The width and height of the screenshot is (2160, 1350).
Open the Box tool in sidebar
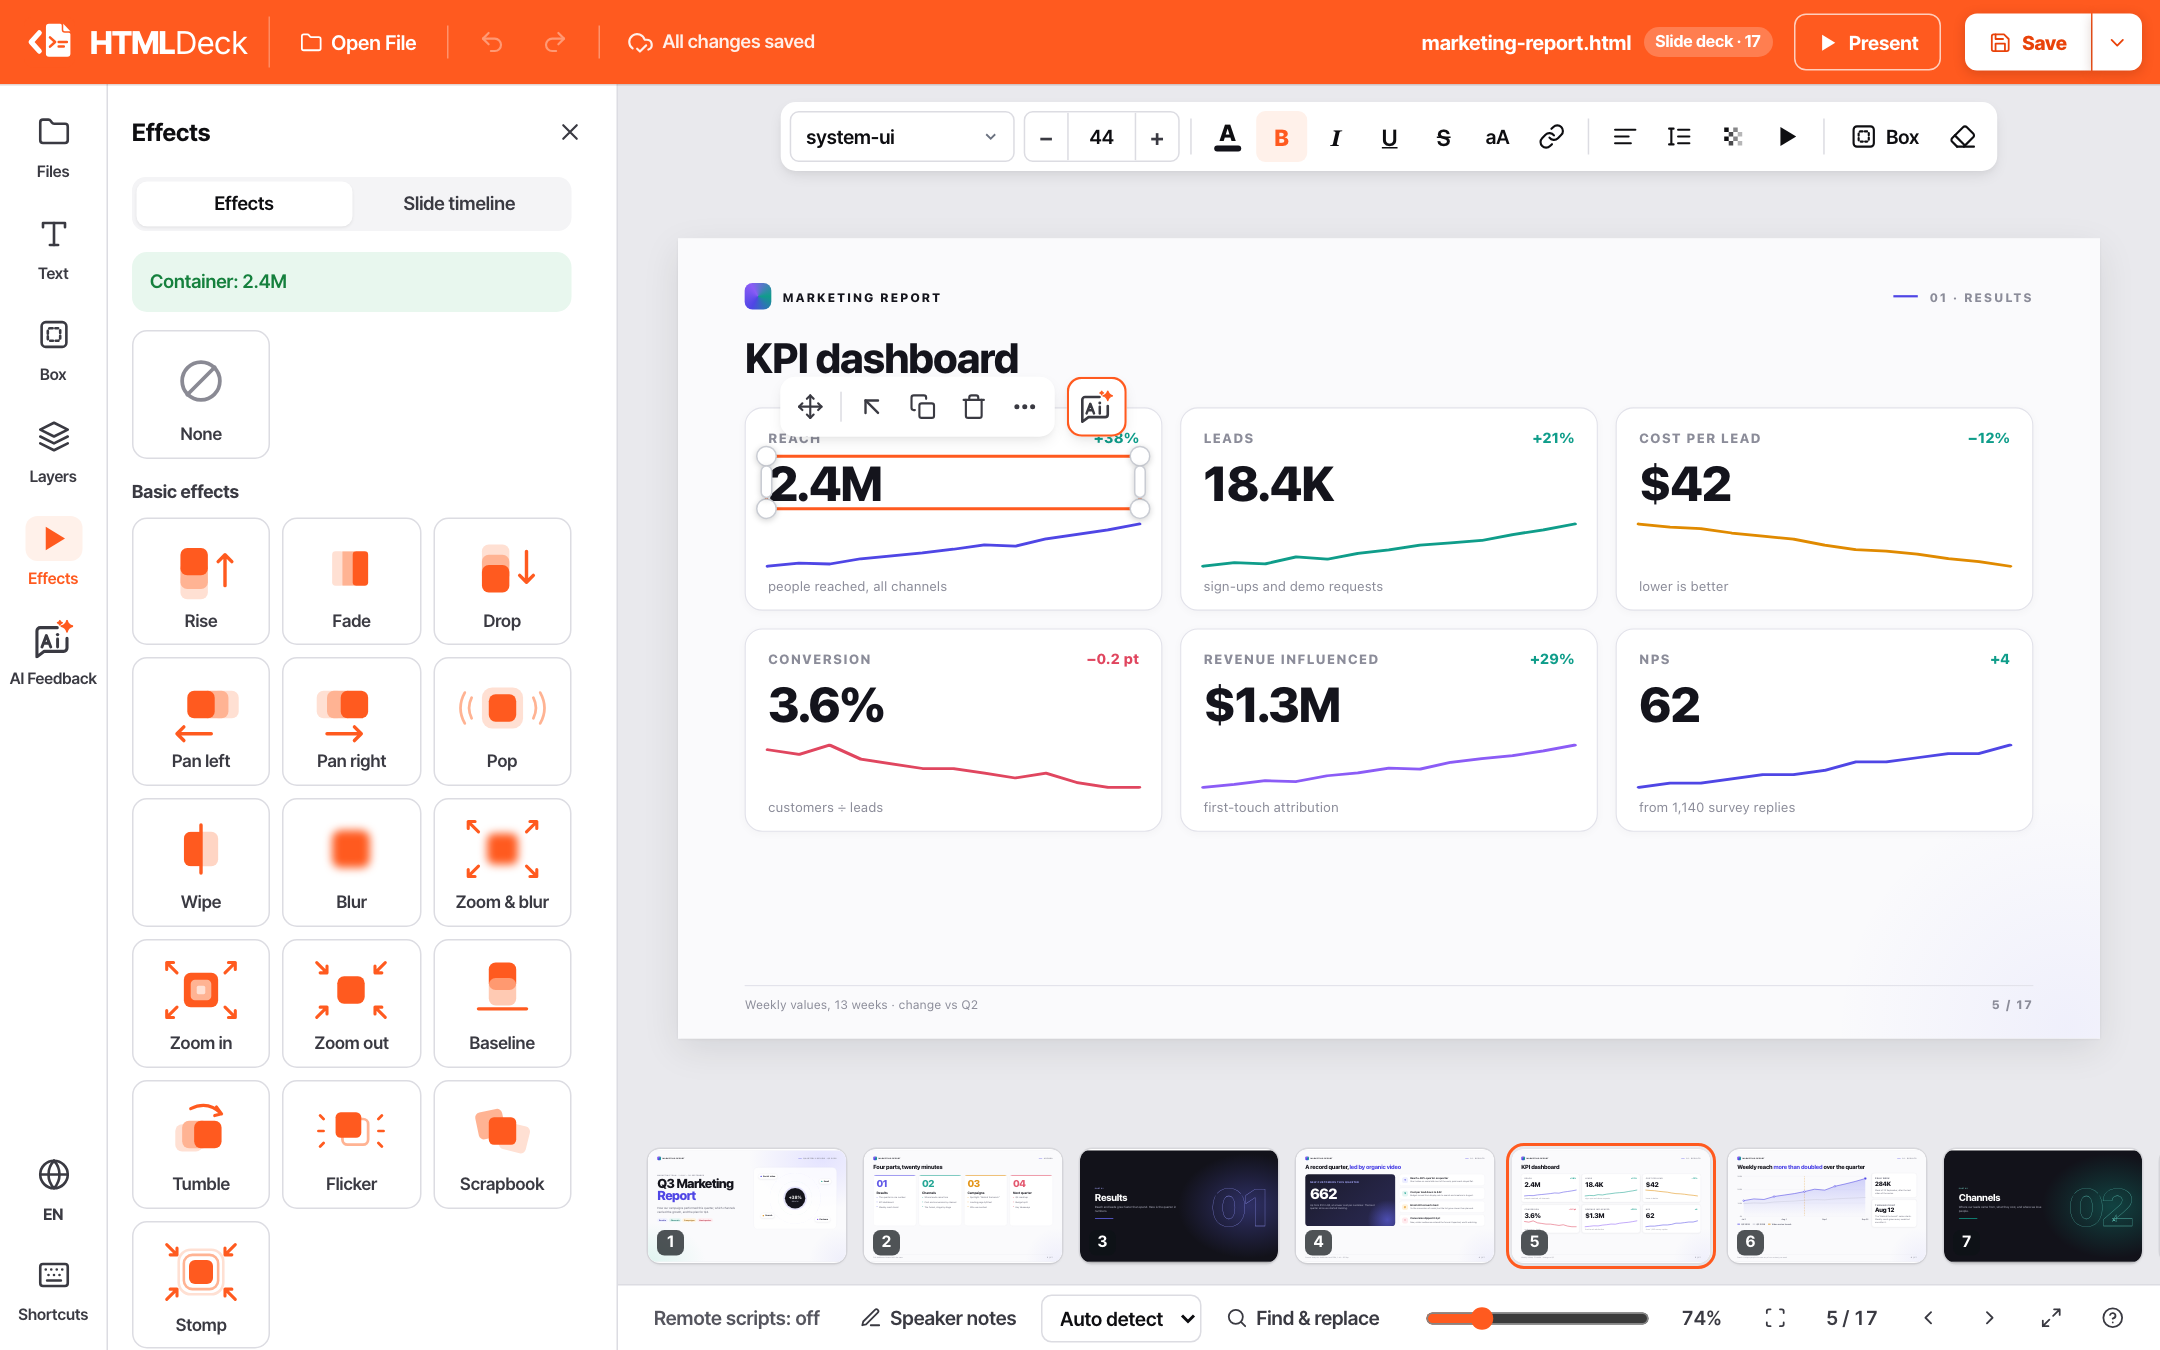pos(53,351)
